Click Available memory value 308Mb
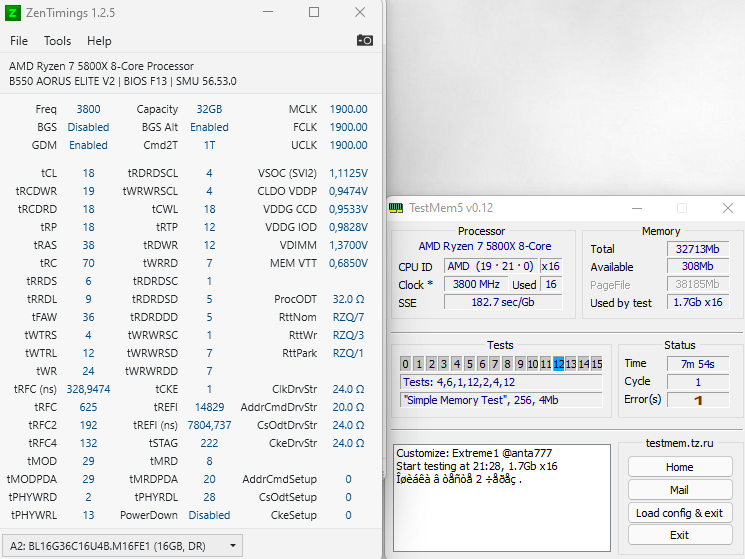 (697, 266)
